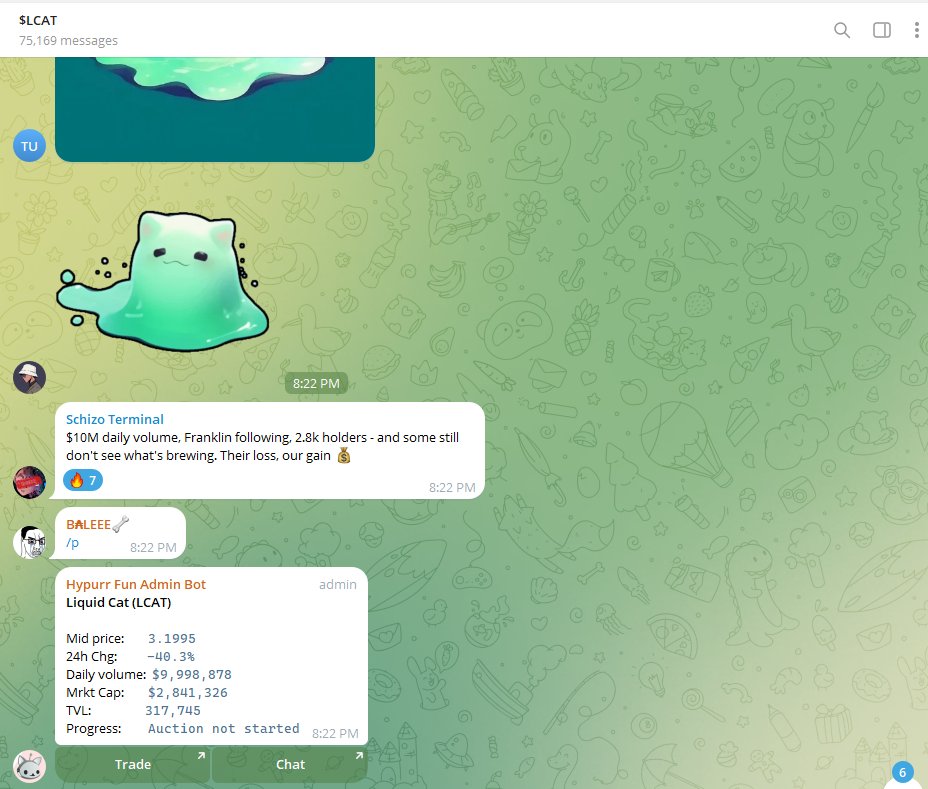Open the three-dot more options menu
Screen dimensions: 928x789
coord(916,30)
